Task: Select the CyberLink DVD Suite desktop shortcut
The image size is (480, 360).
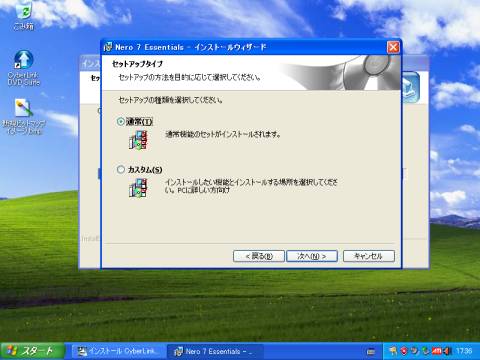Action: tap(23, 68)
